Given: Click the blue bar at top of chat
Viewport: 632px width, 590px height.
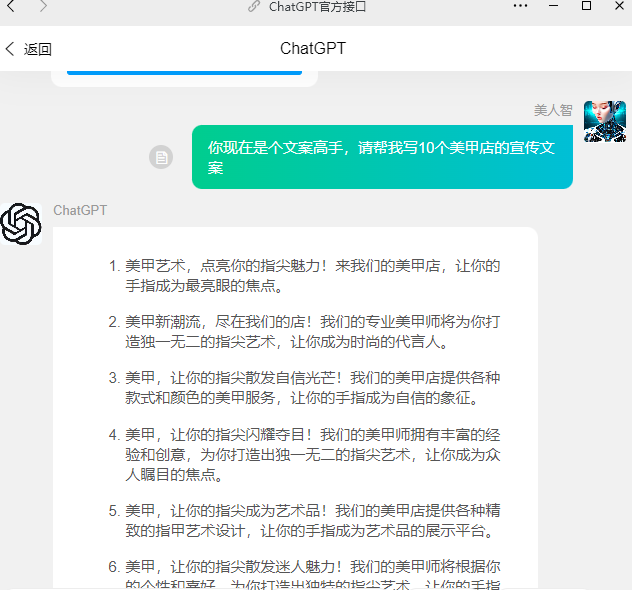Looking at the screenshot, I should point(184,73).
